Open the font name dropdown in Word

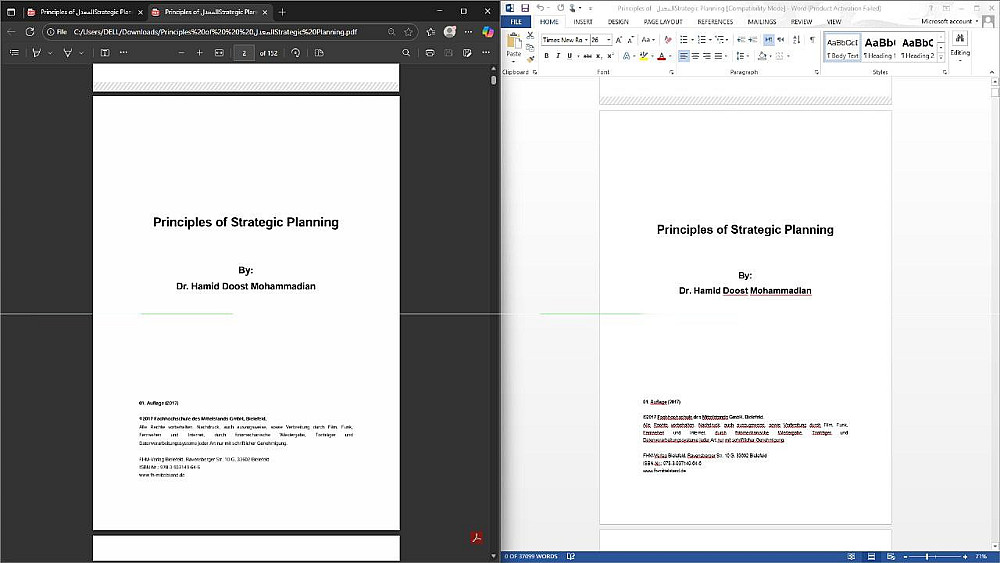click(x=586, y=40)
